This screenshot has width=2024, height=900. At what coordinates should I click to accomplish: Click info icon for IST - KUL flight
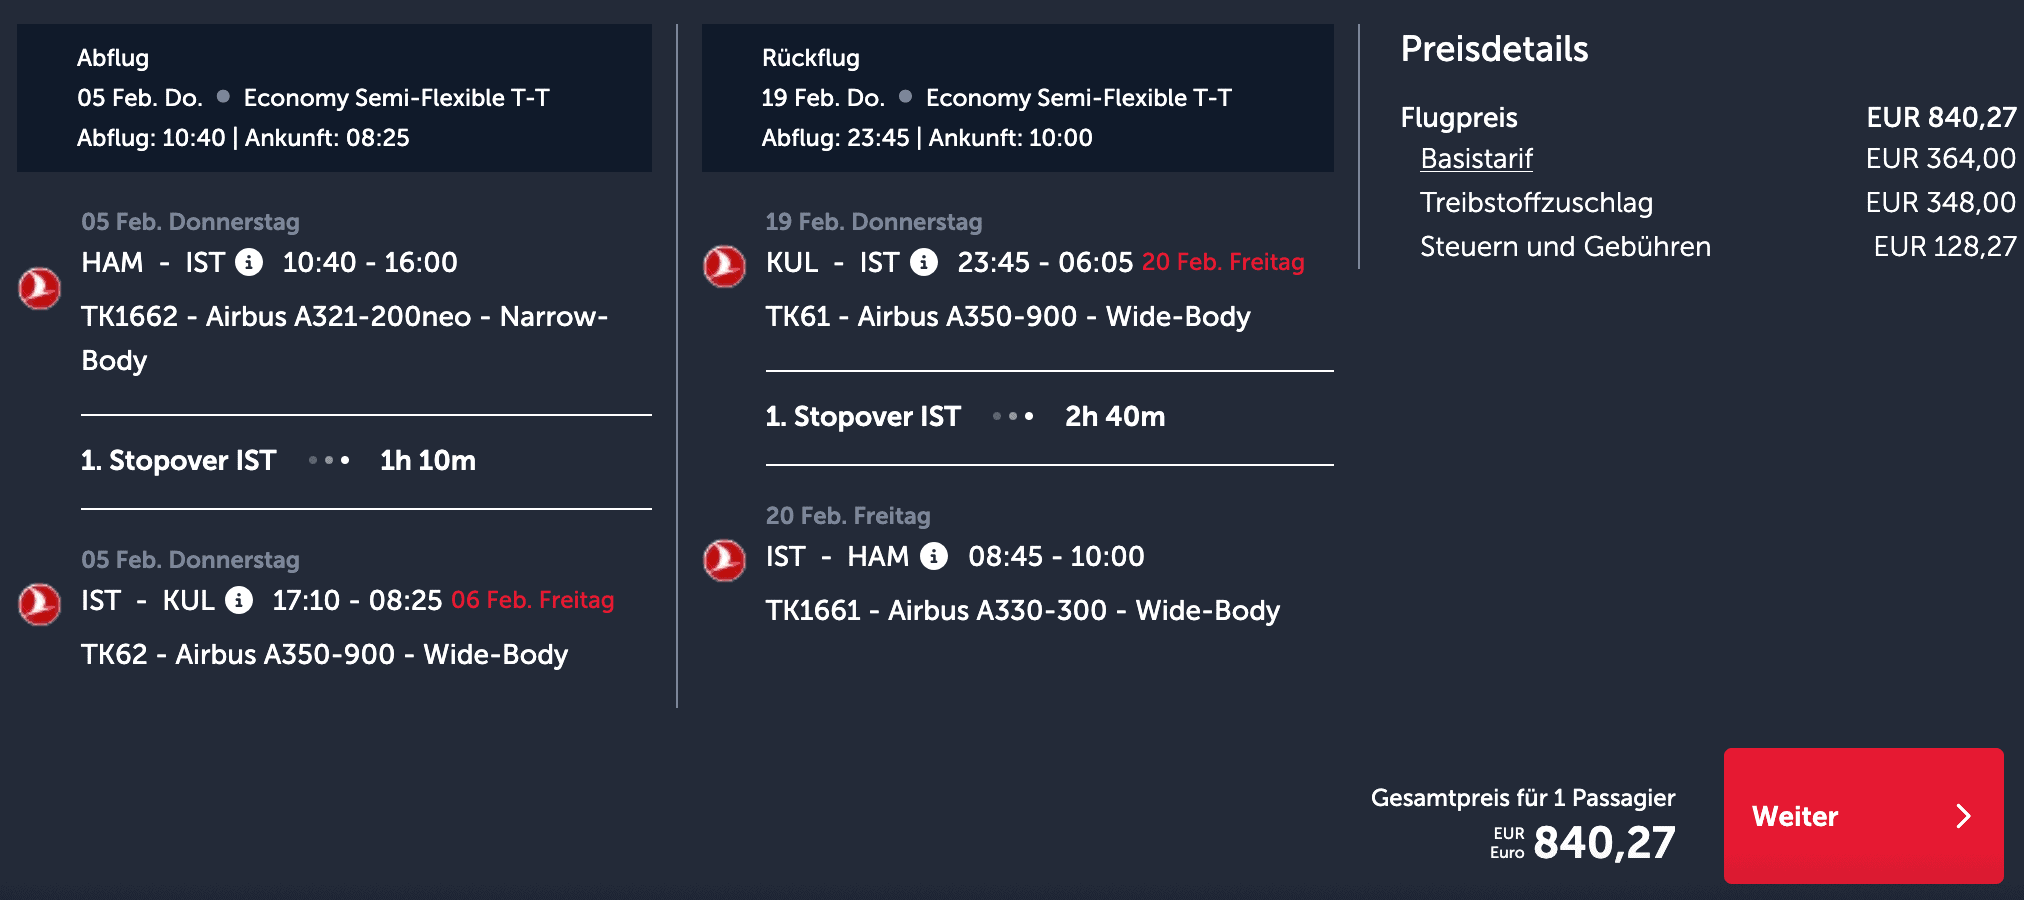pyautogui.click(x=238, y=600)
